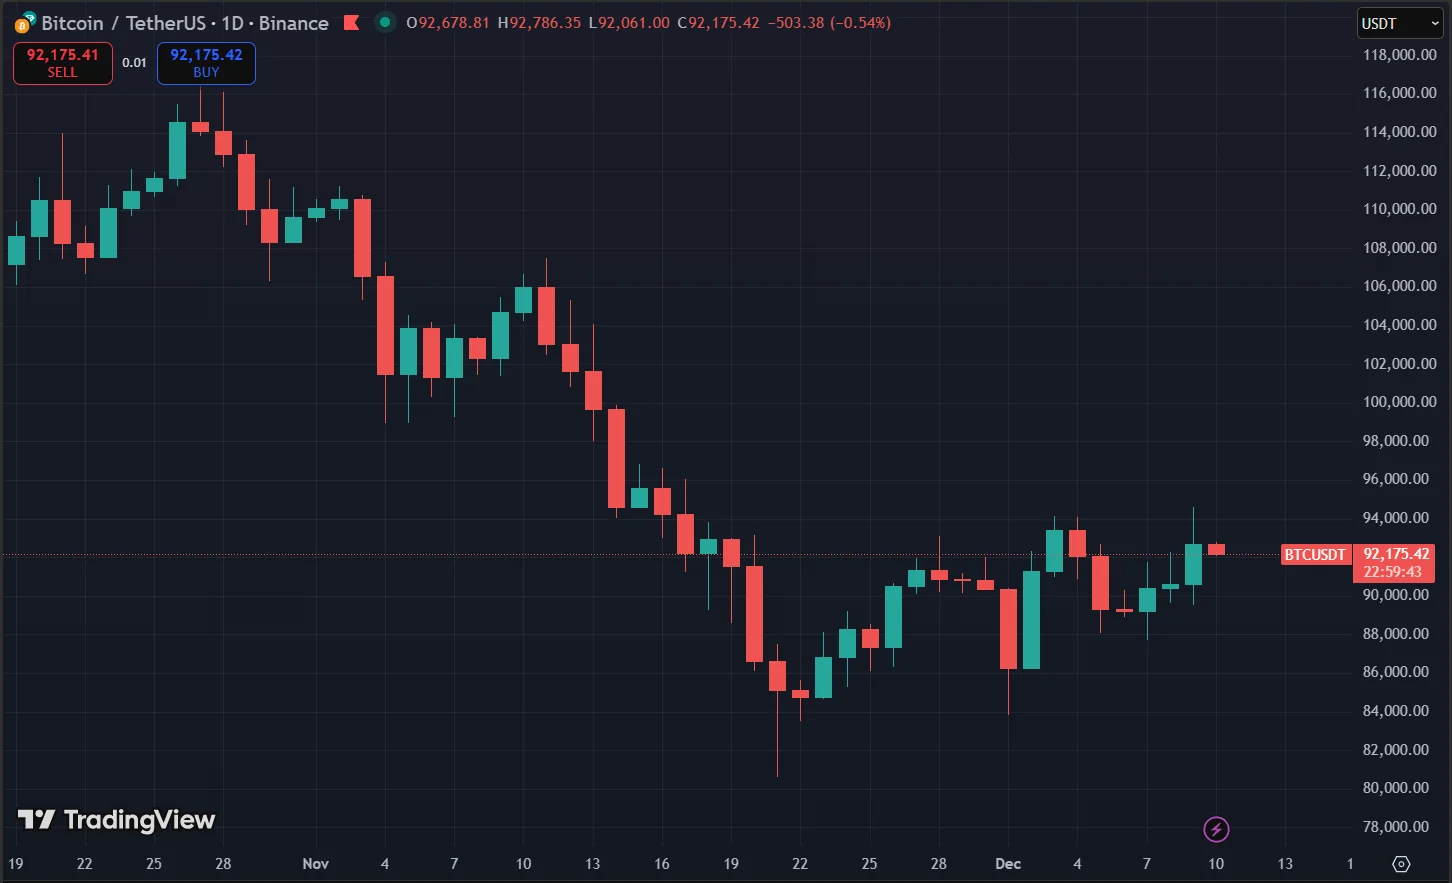Screen dimensions: 1452x883
Task: Click the 22:59:43 countdown under the price tag
Action: coord(1394,570)
